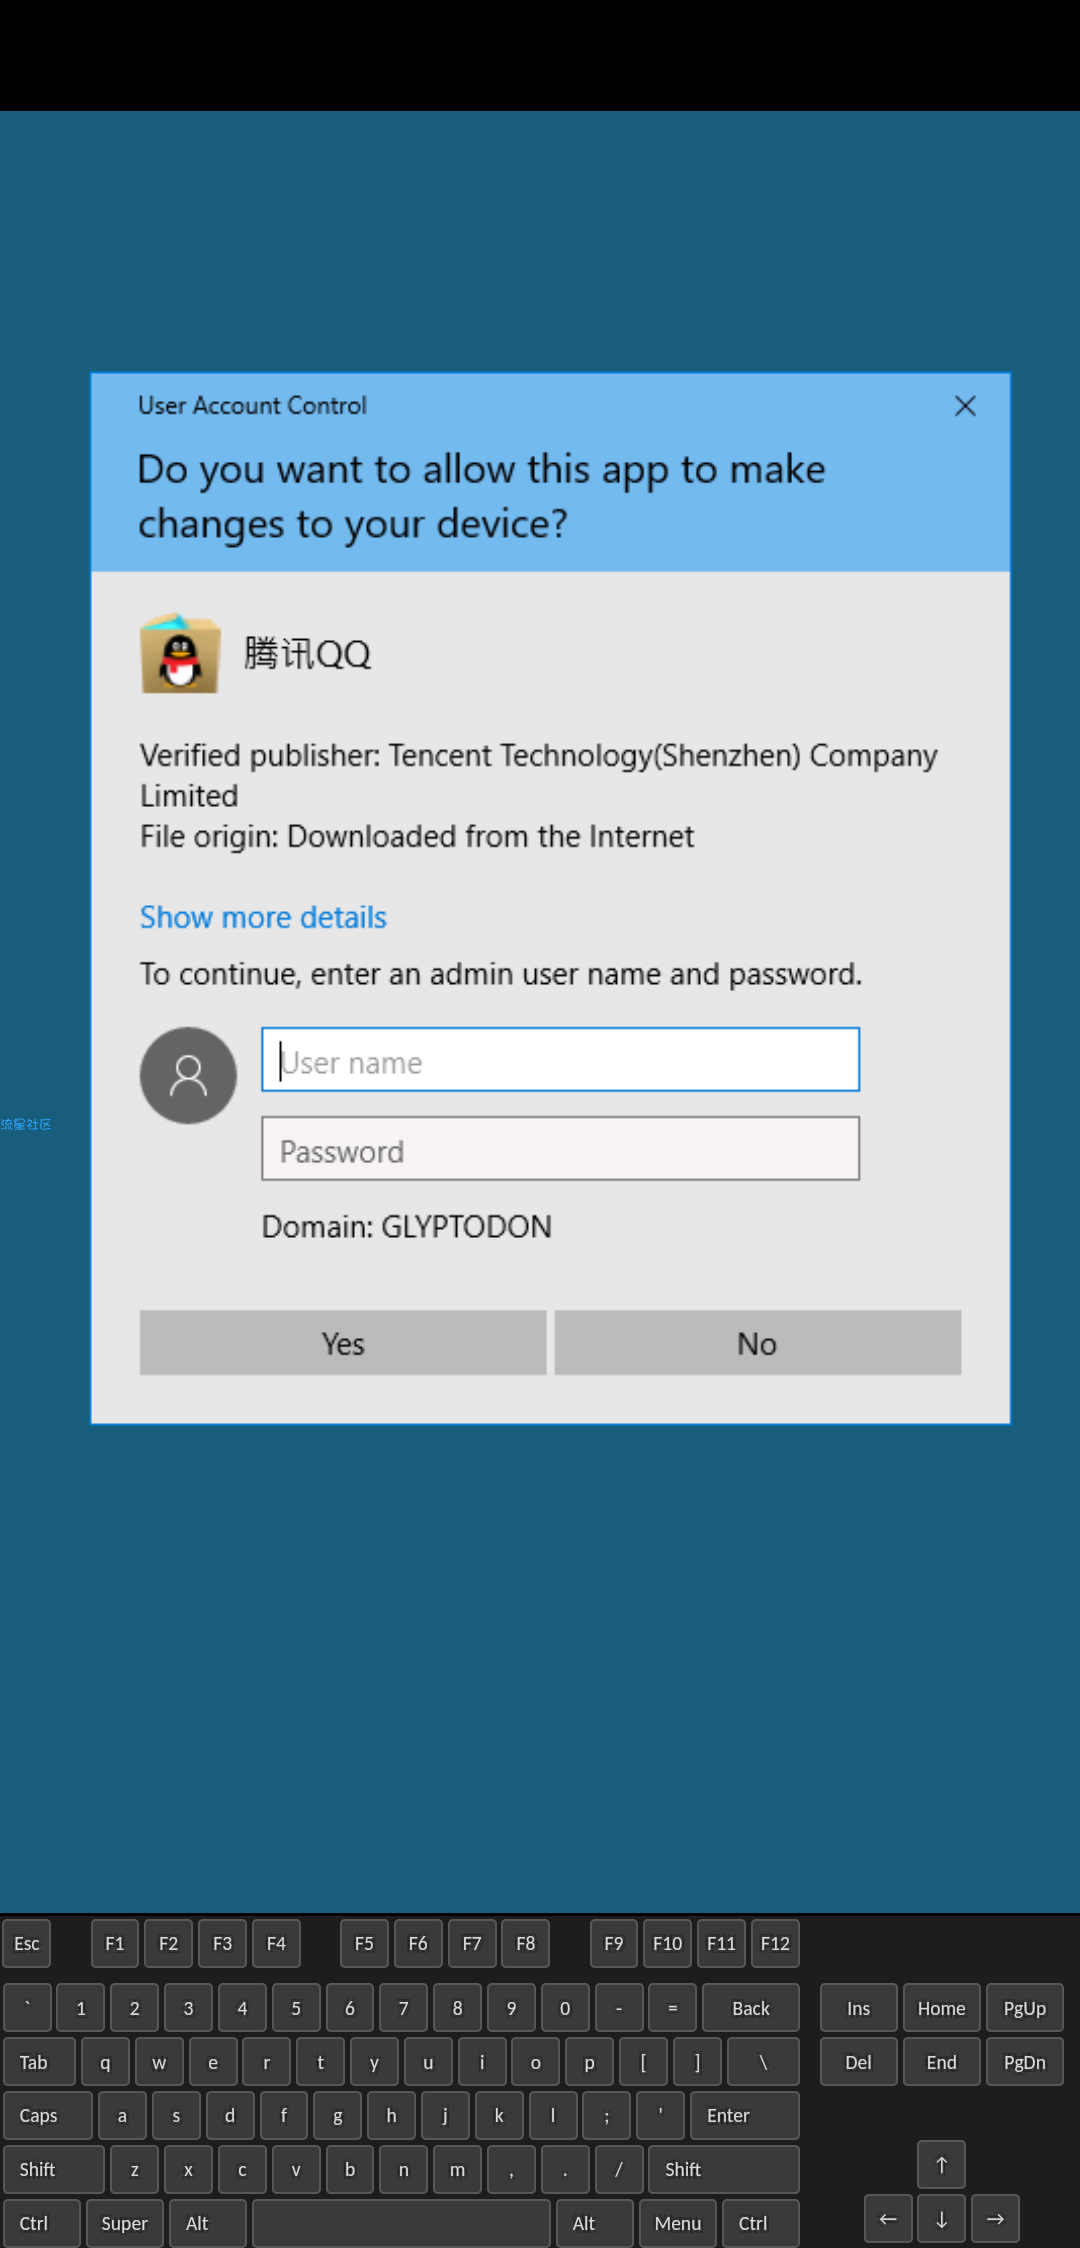Close the User Account Control dialog
The width and height of the screenshot is (1080, 2248).
click(965, 406)
